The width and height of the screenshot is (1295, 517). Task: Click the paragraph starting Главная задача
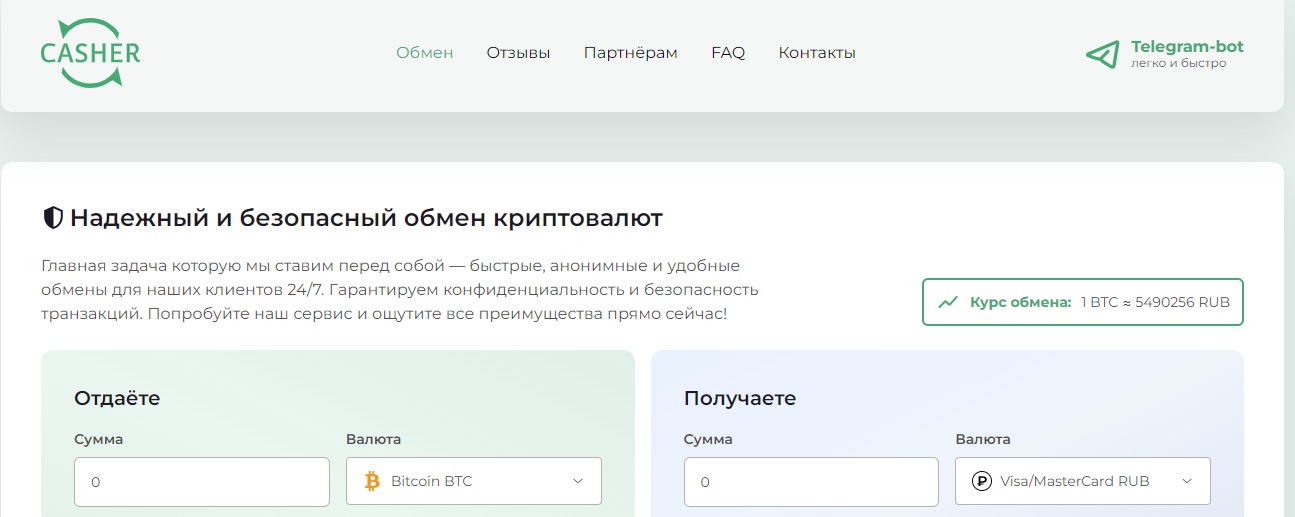tap(400, 290)
